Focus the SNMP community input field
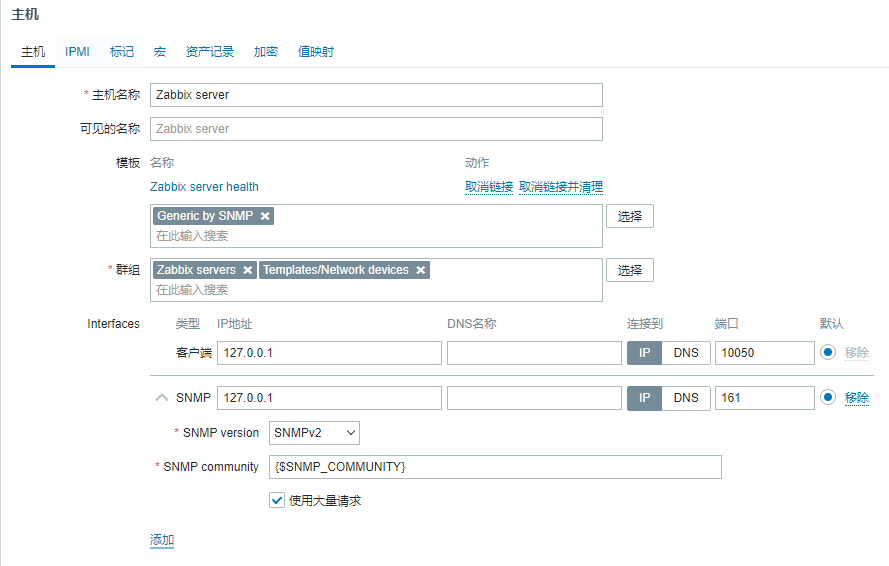 coord(495,467)
